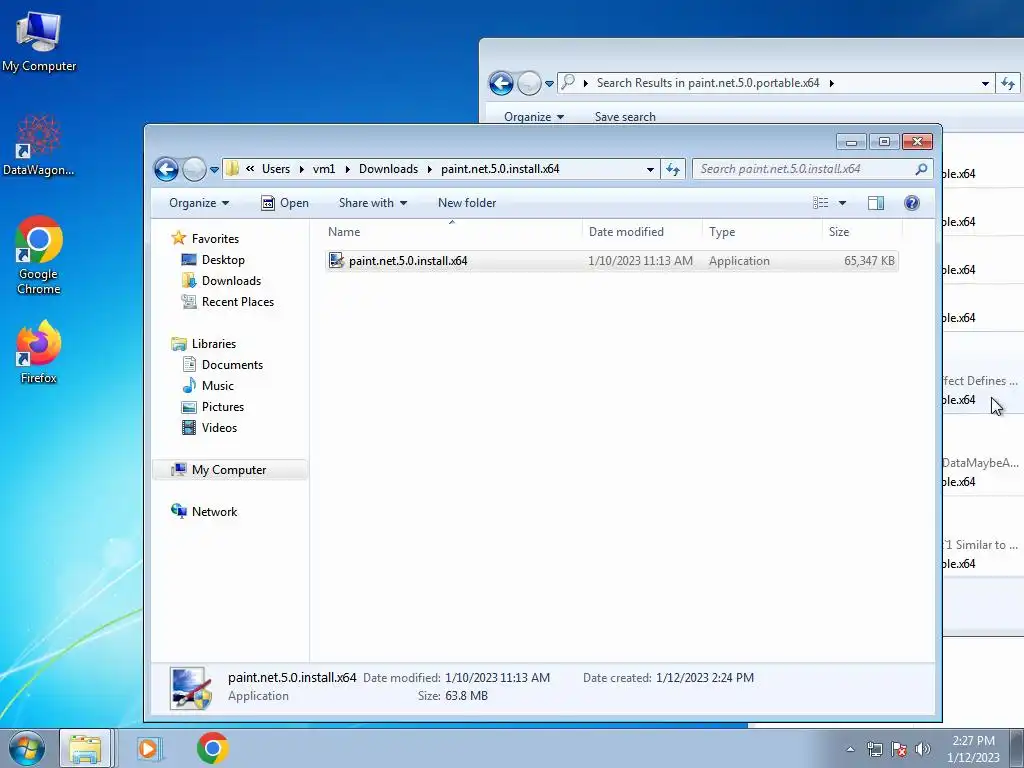The image size is (1024, 768).
Task: Show hidden tray icons arrow
Action: point(850,749)
